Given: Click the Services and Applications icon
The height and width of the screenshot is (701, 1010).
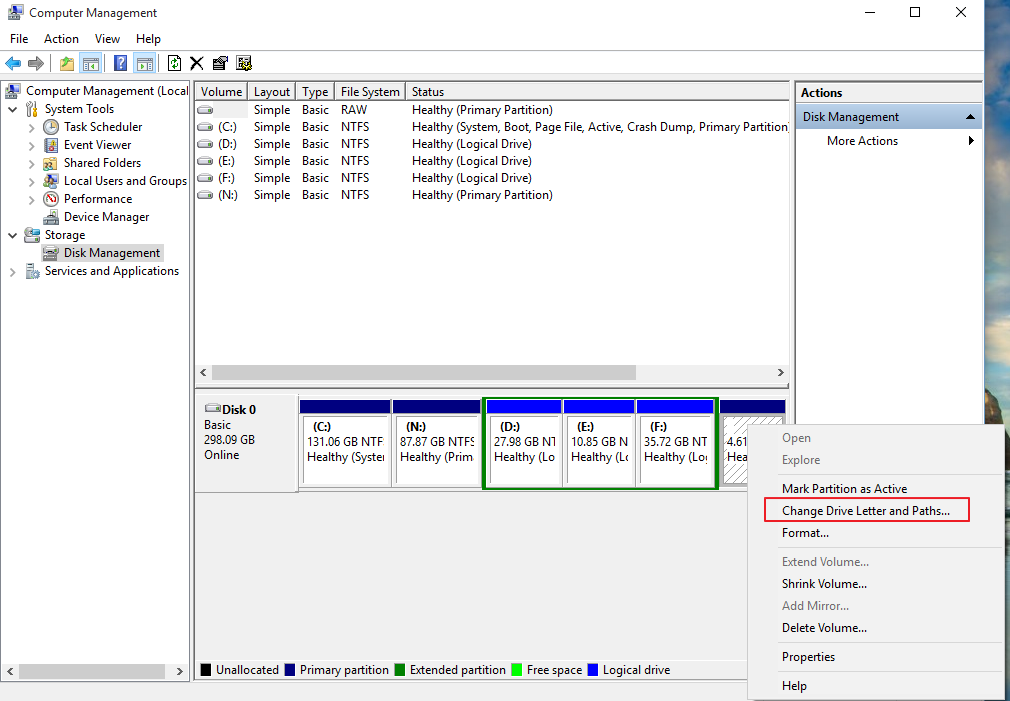Looking at the screenshot, I should (x=32, y=271).
